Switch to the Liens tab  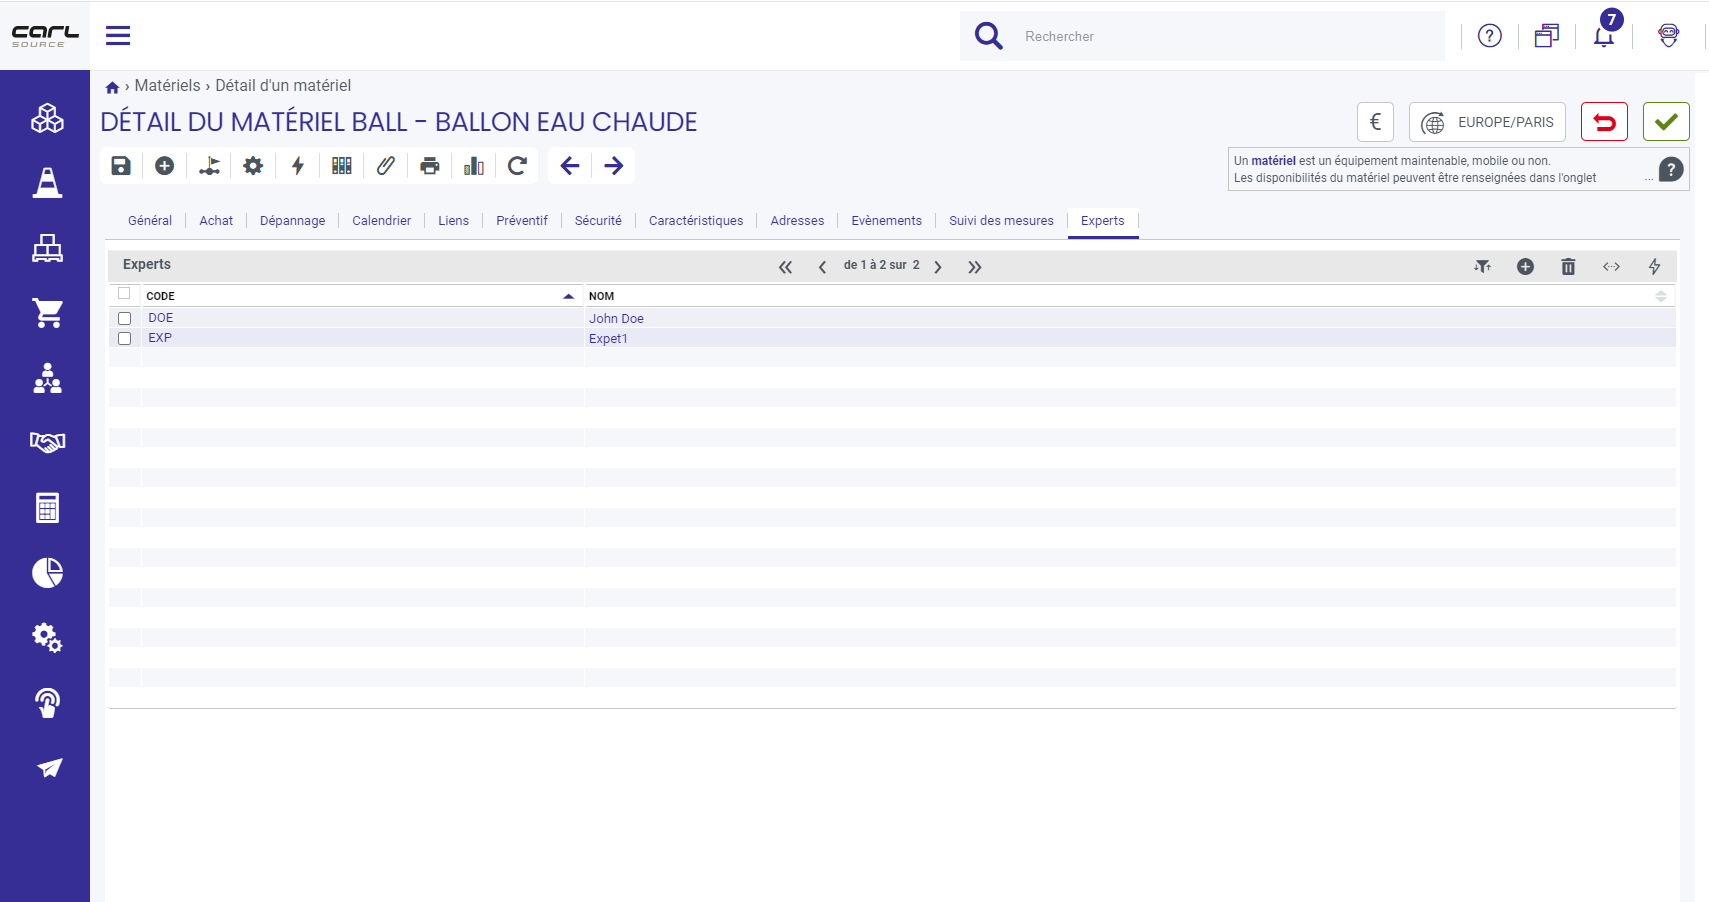tap(453, 221)
